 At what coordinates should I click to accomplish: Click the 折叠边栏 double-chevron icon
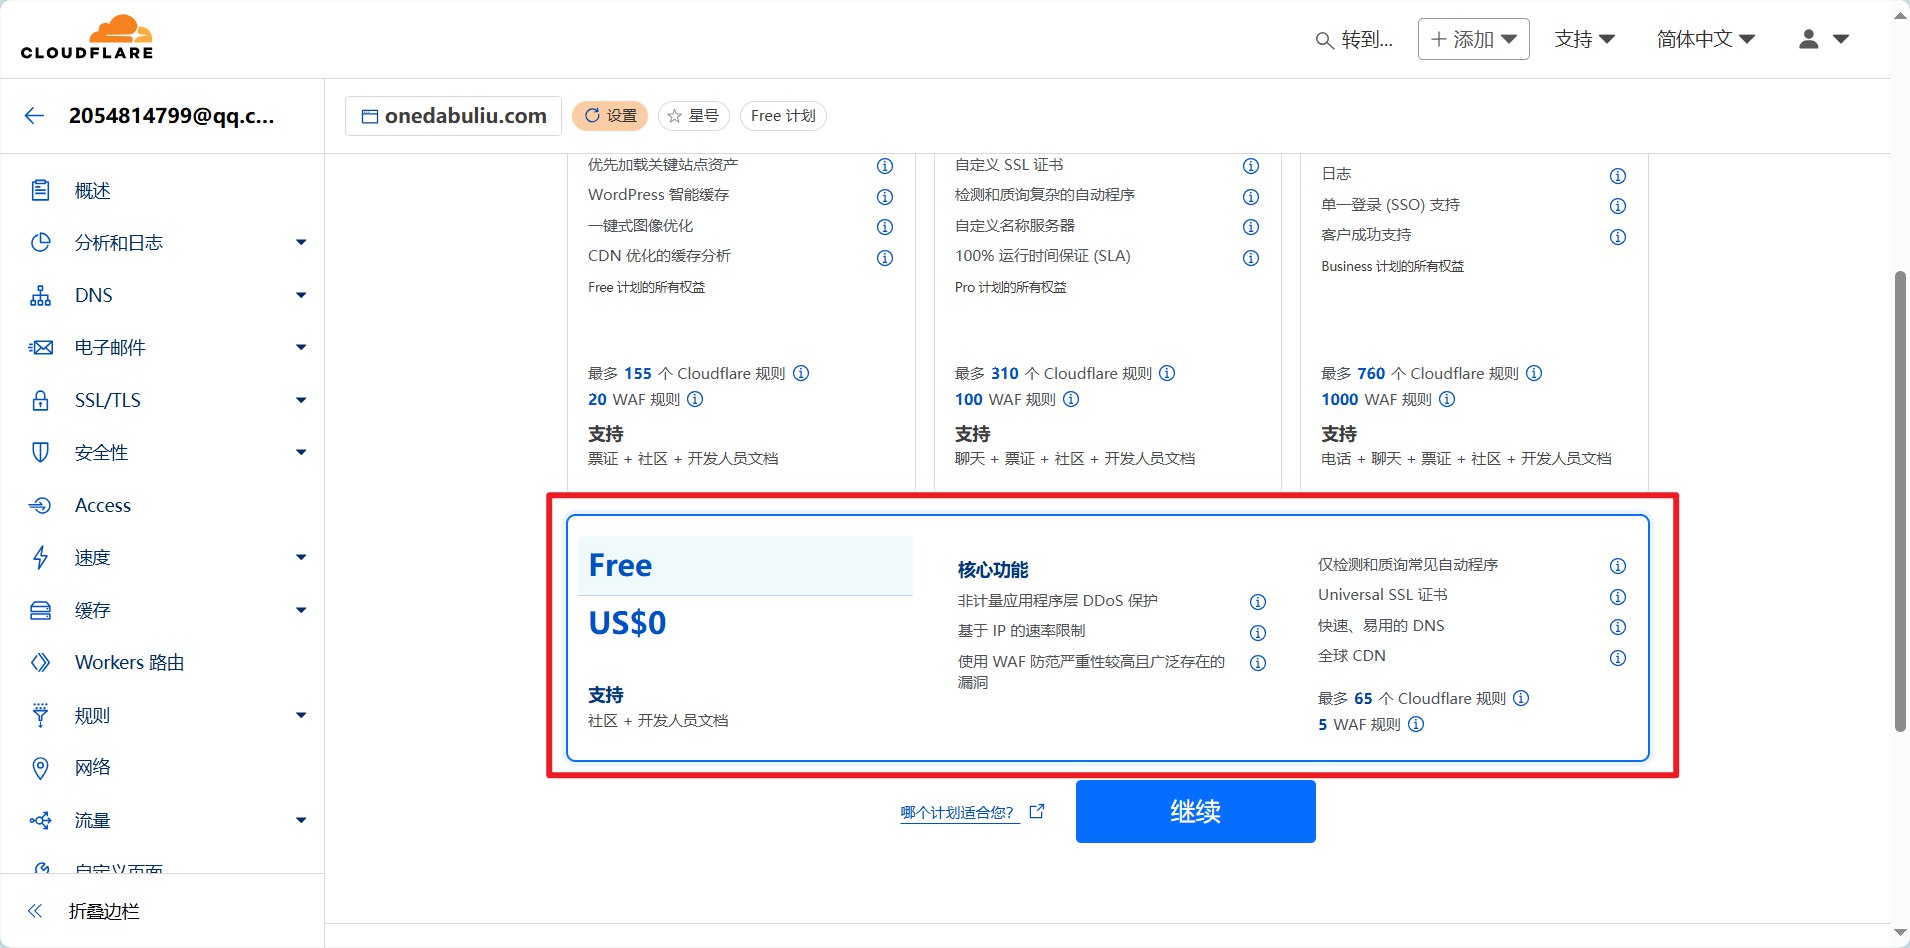[x=36, y=910]
